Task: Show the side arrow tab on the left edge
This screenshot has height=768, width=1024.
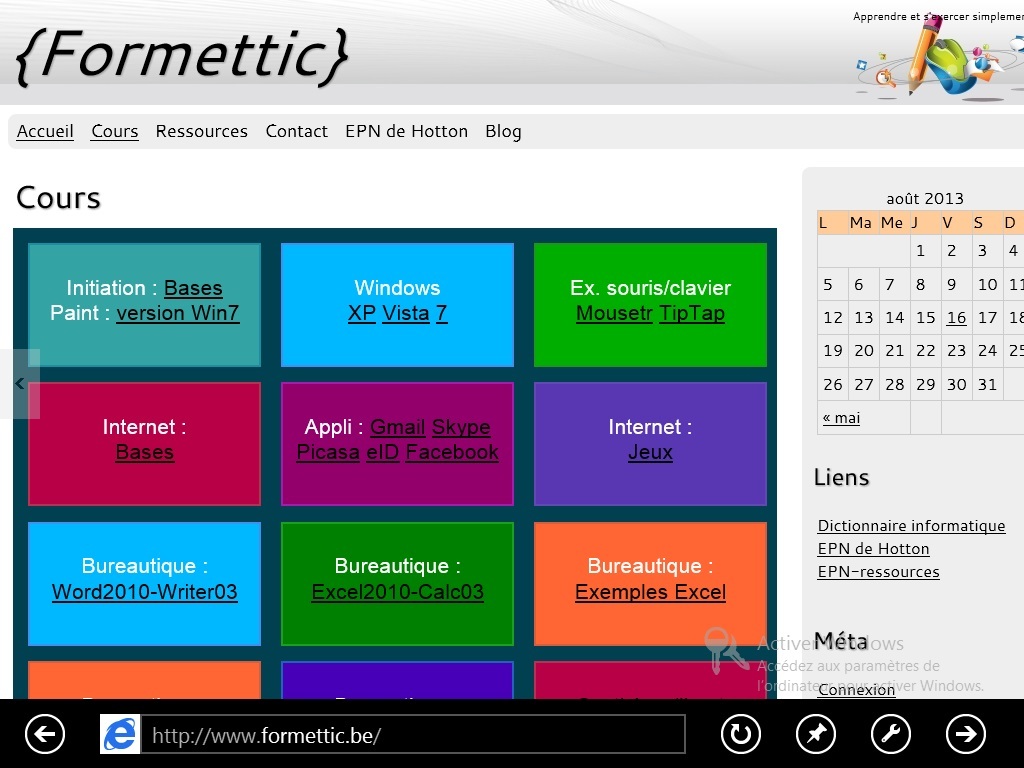Action: (x=20, y=384)
